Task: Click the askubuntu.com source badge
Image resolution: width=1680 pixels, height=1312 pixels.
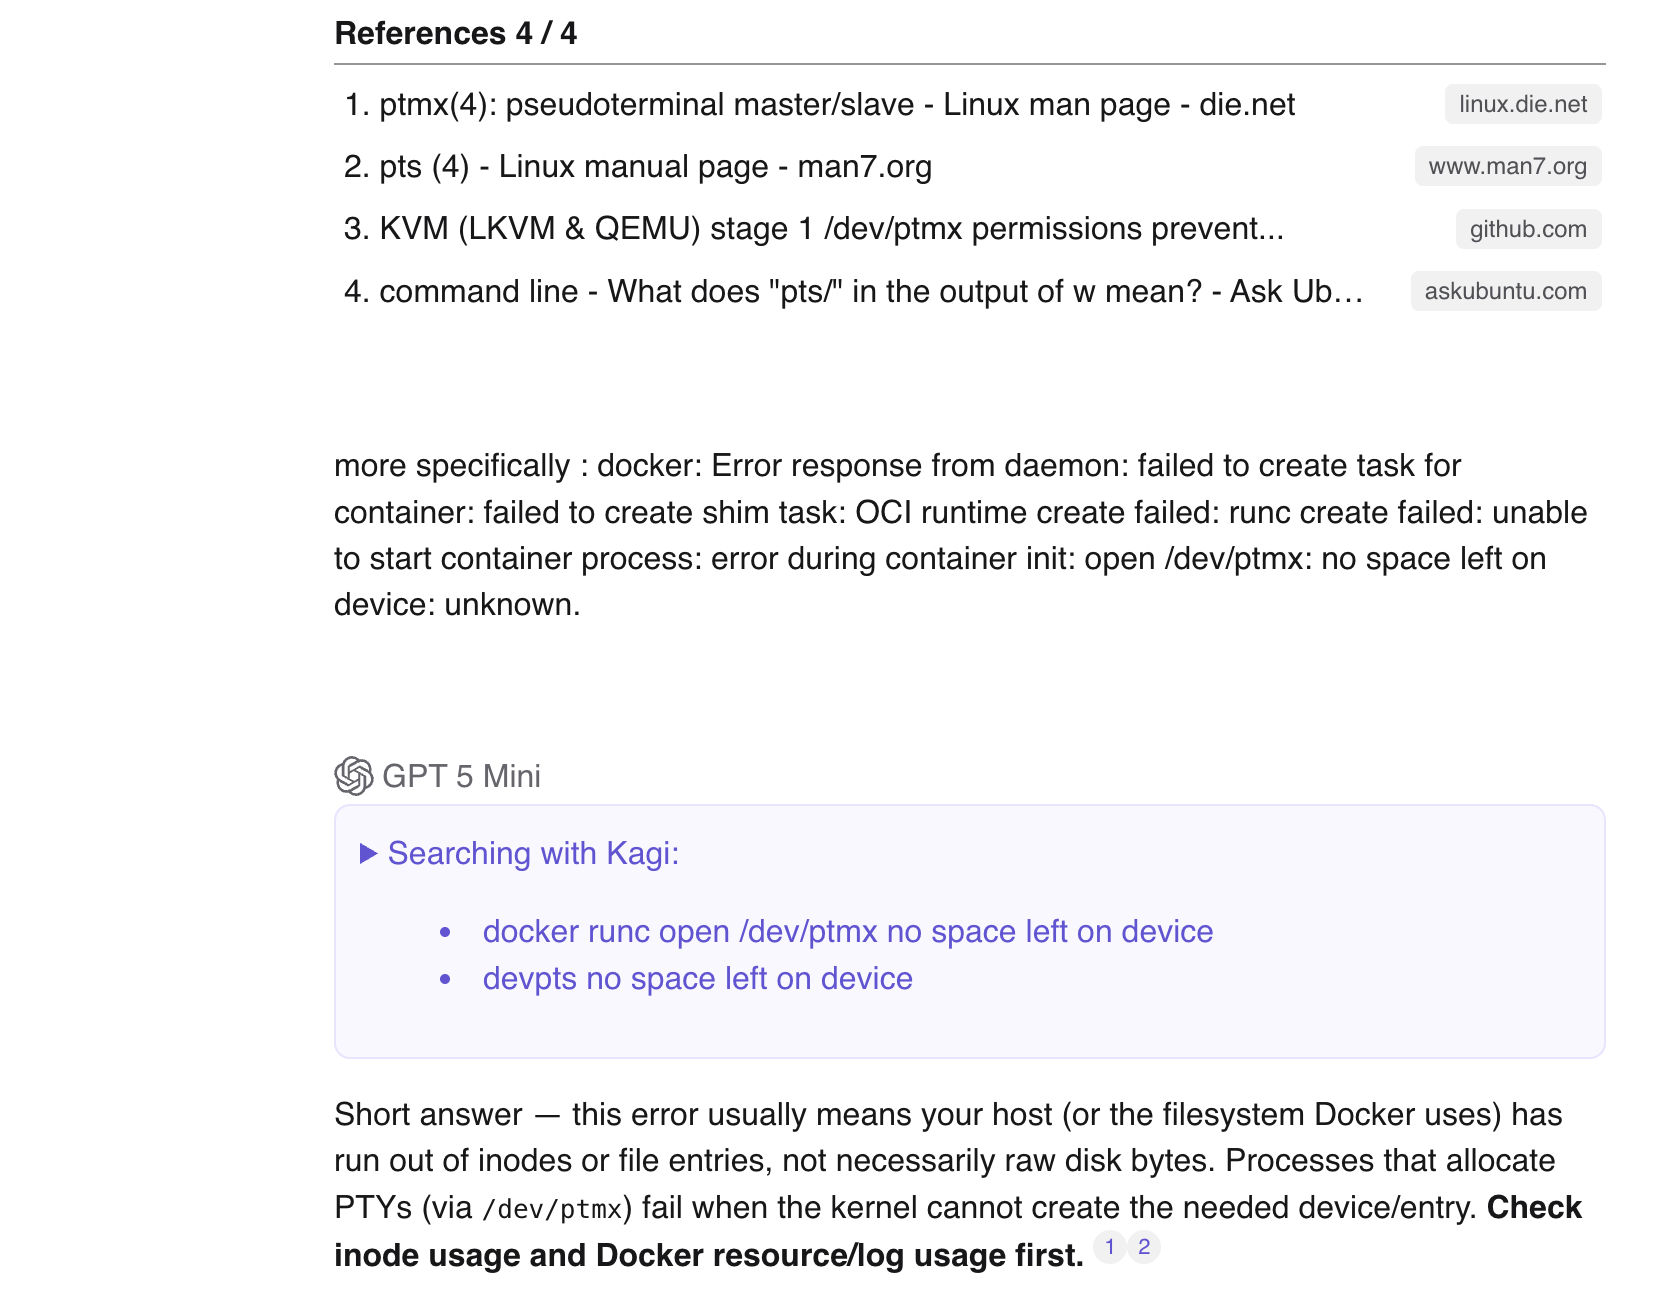Action: coord(1505,291)
